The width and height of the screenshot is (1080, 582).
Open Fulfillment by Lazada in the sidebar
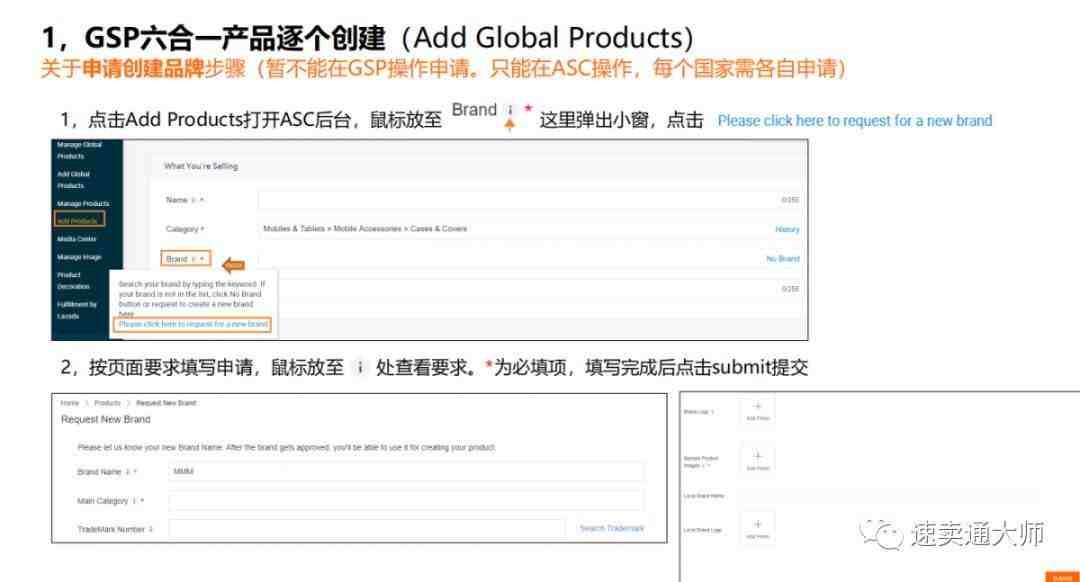point(76,310)
